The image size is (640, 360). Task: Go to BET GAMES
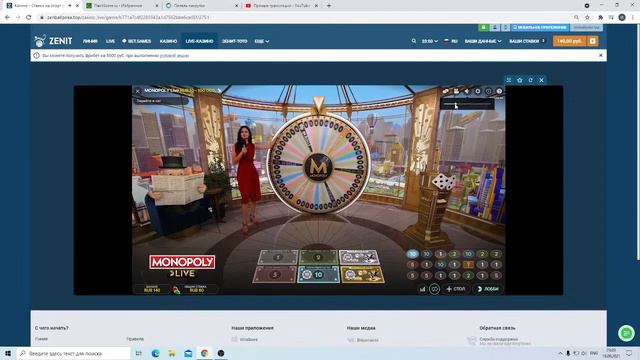coord(137,41)
